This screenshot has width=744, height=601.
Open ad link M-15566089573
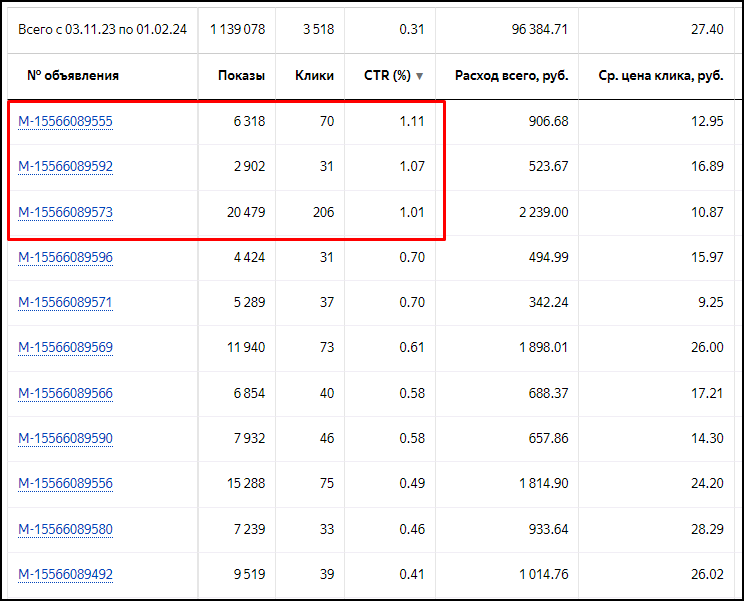(65, 212)
